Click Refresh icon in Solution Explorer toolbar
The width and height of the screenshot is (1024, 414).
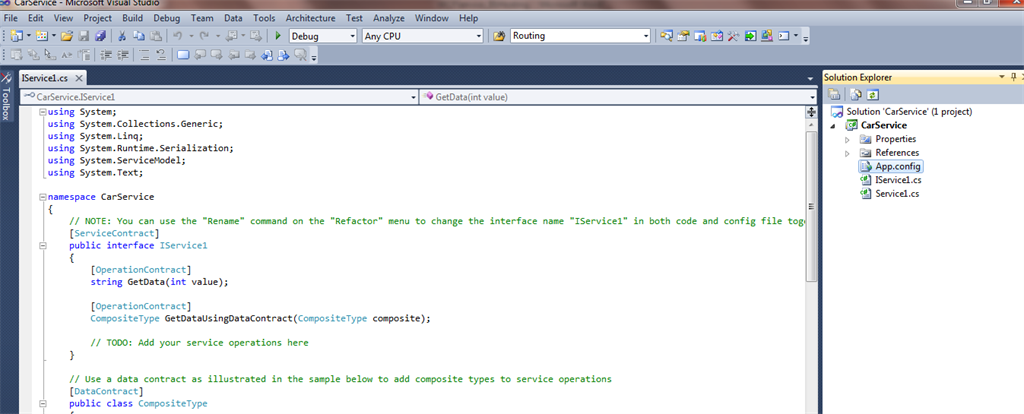click(872, 95)
